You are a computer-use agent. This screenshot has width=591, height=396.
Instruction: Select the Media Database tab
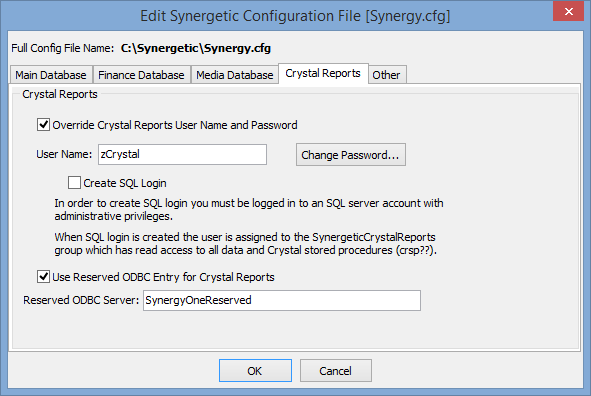[x=234, y=75]
